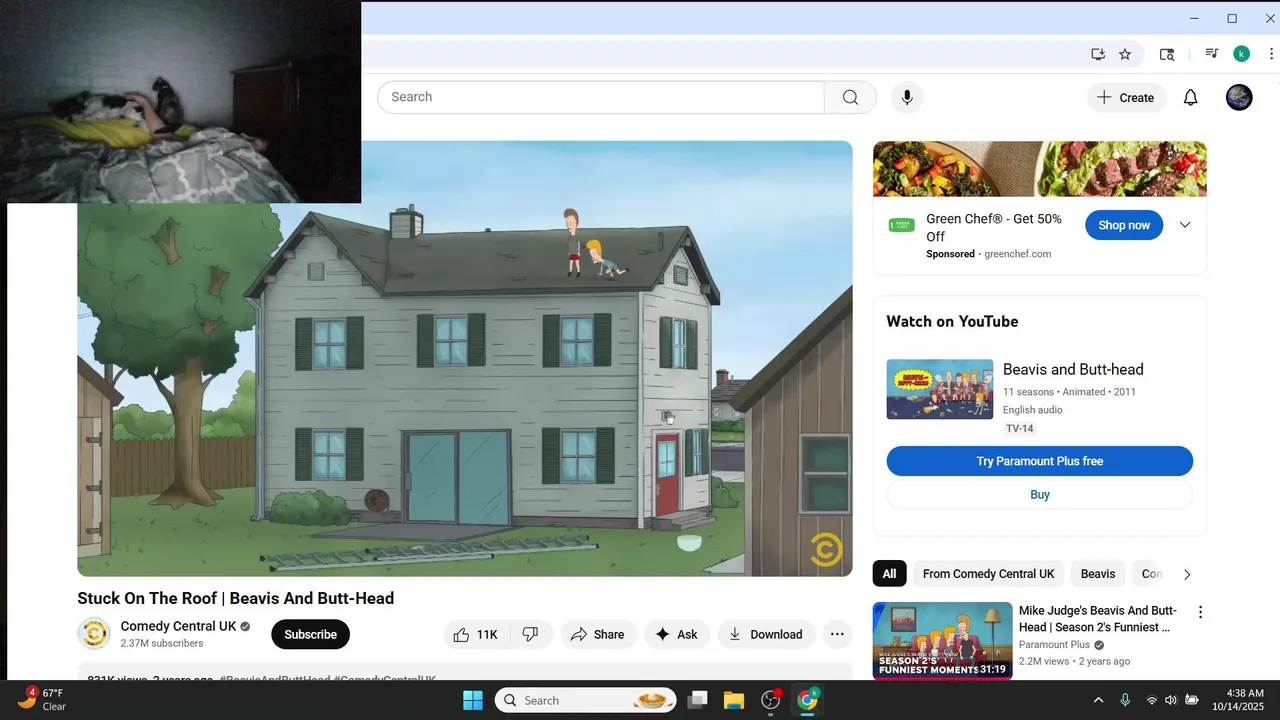Viewport: 1280px width, 720px height.
Task: Select the All filter chip
Action: pyautogui.click(x=889, y=574)
